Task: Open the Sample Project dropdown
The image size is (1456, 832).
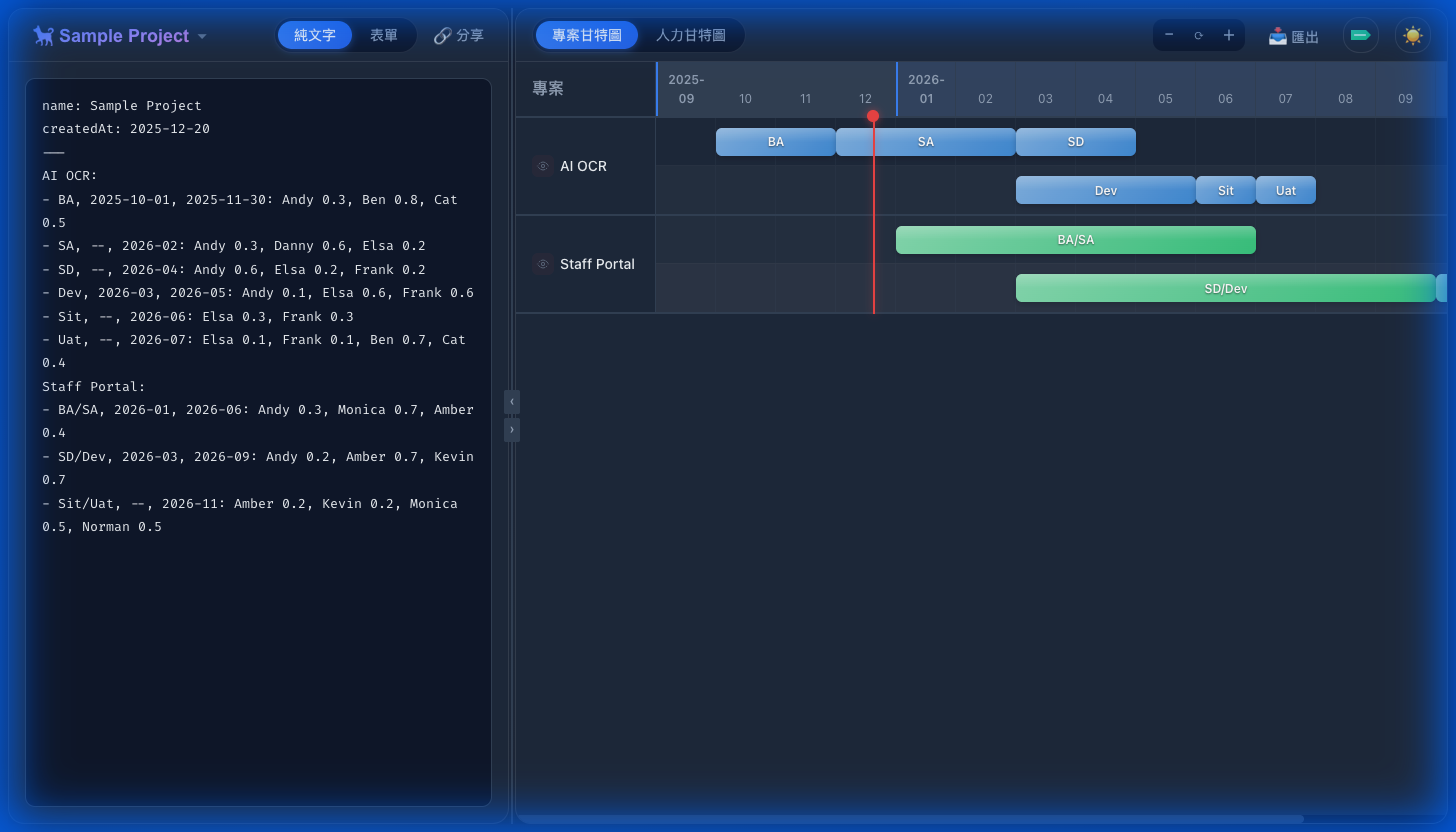Action: pyautogui.click(x=203, y=36)
